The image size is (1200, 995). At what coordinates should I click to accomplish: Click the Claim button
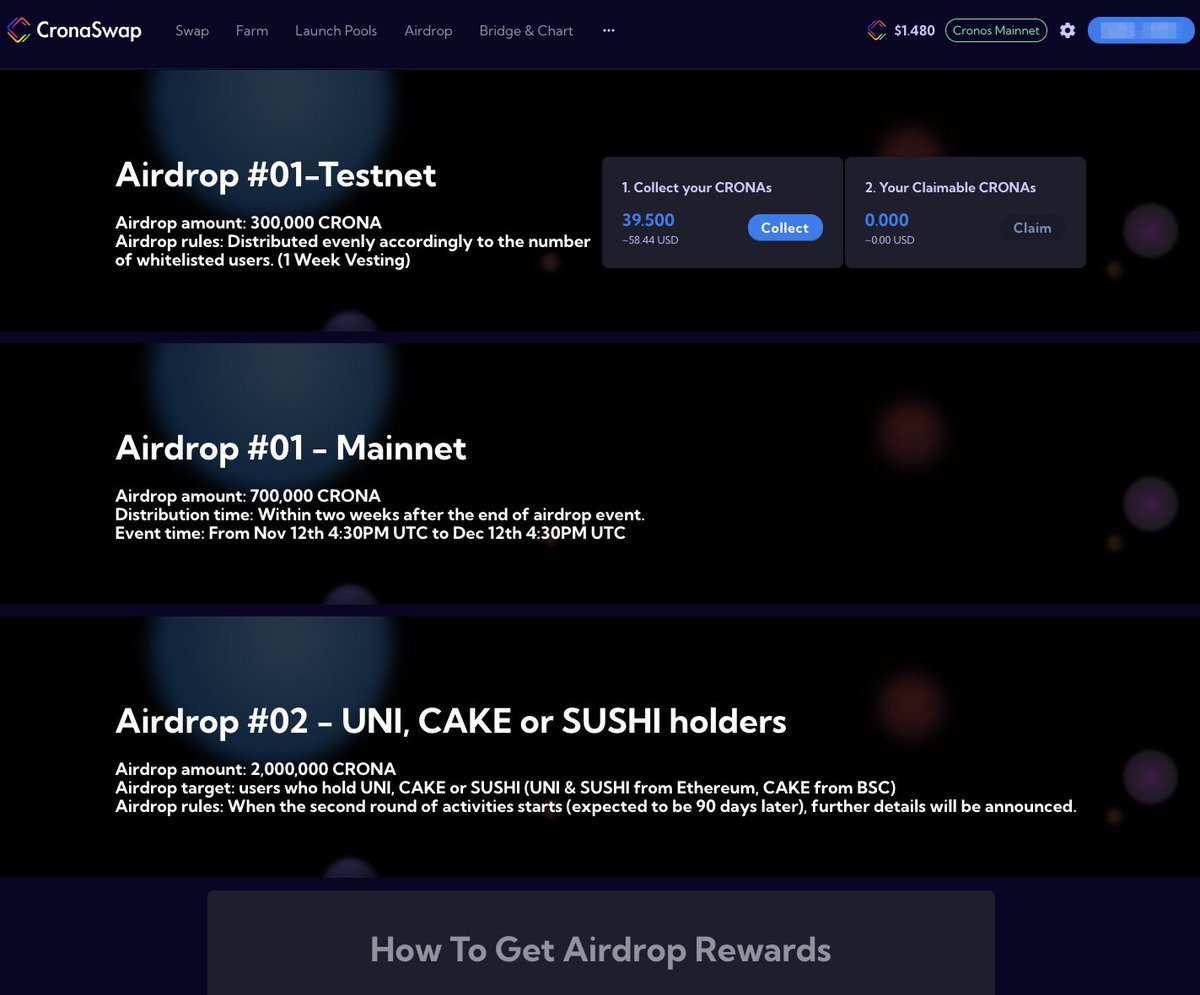(x=1032, y=228)
